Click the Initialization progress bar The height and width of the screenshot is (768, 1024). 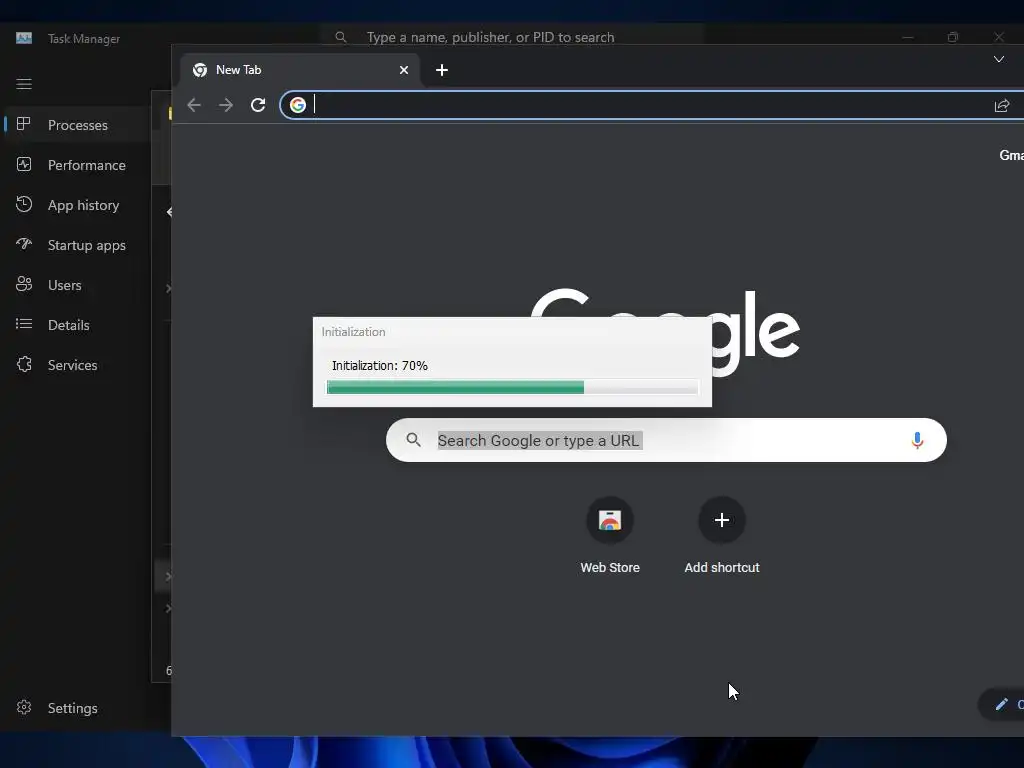coord(513,387)
